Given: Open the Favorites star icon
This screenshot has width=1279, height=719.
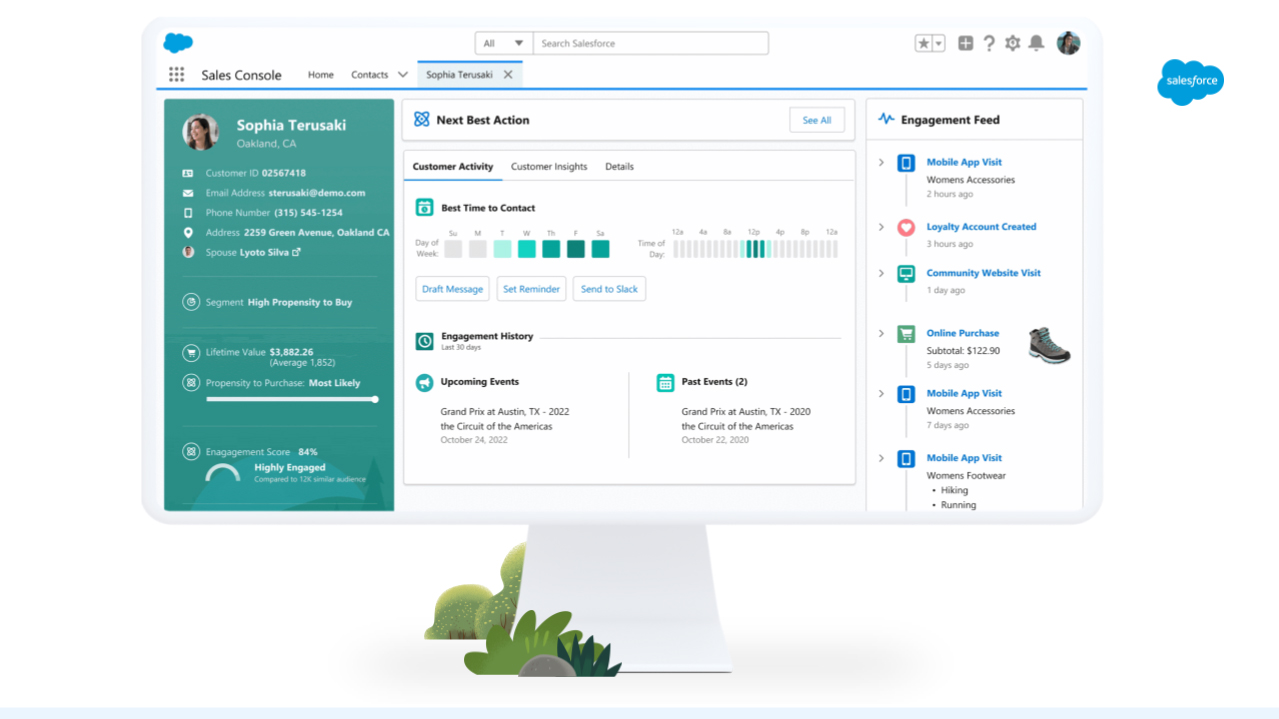Looking at the screenshot, I should pos(924,43).
